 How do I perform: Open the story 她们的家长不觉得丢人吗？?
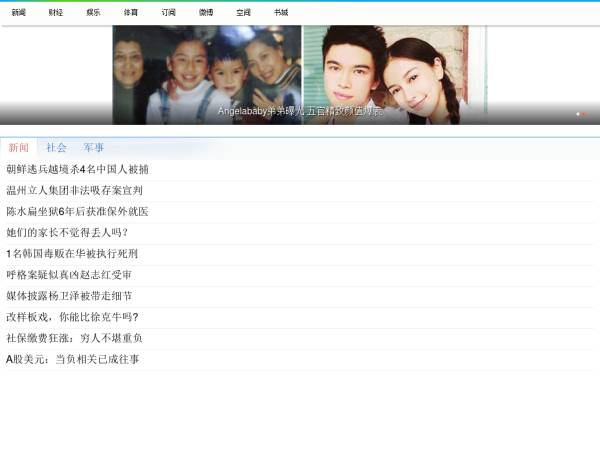pyautogui.click(x=67, y=232)
